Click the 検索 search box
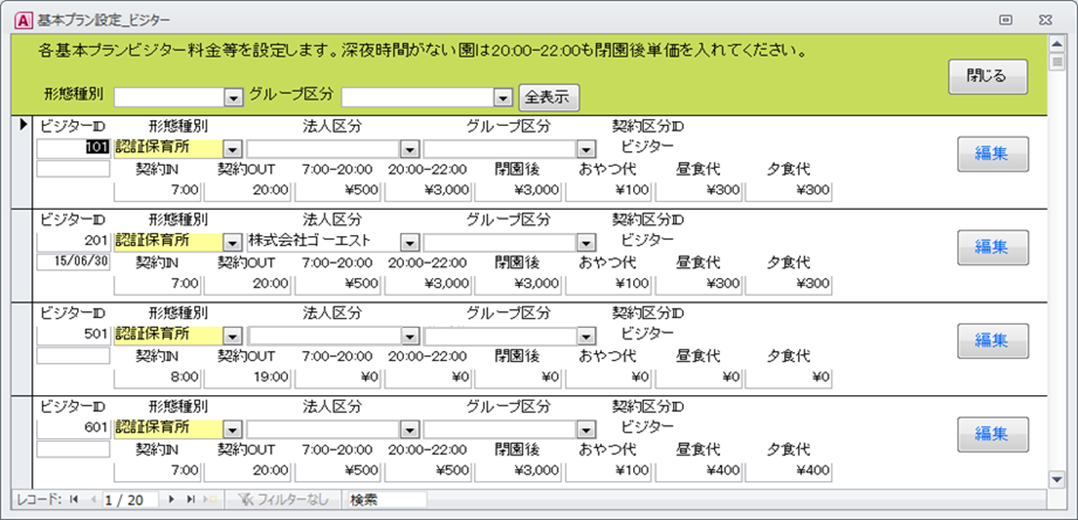1078x520 pixels. [x=386, y=499]
